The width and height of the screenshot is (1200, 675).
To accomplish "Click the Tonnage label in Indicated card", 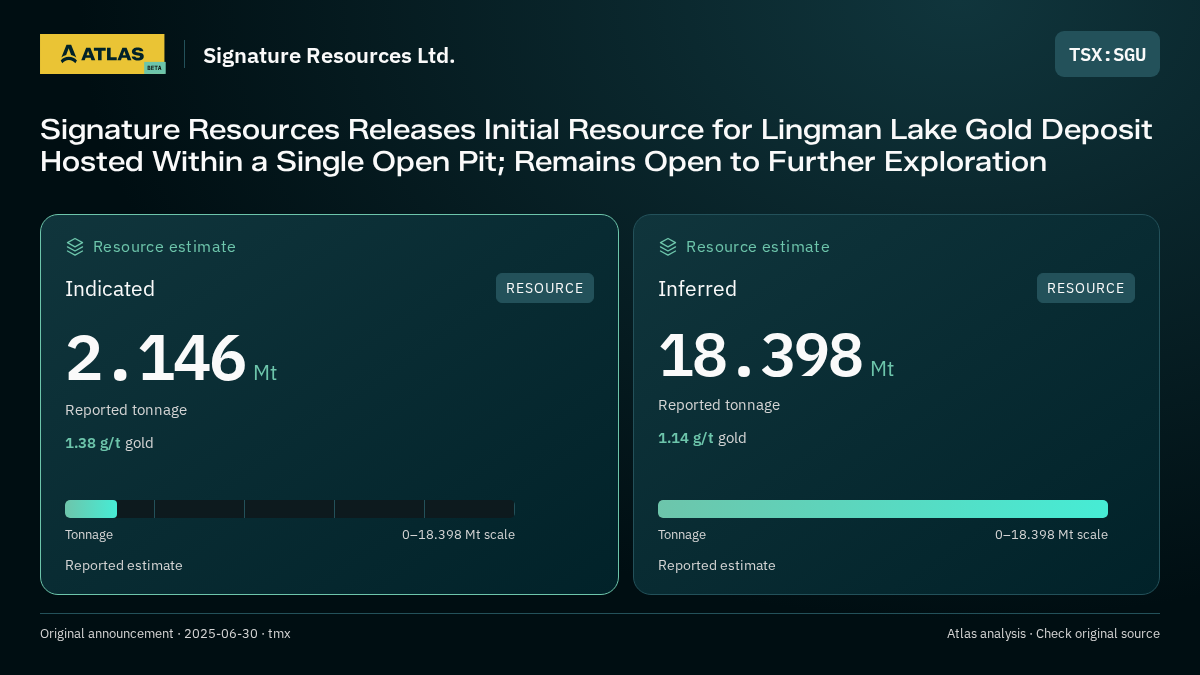I will [x=89, y=535].
